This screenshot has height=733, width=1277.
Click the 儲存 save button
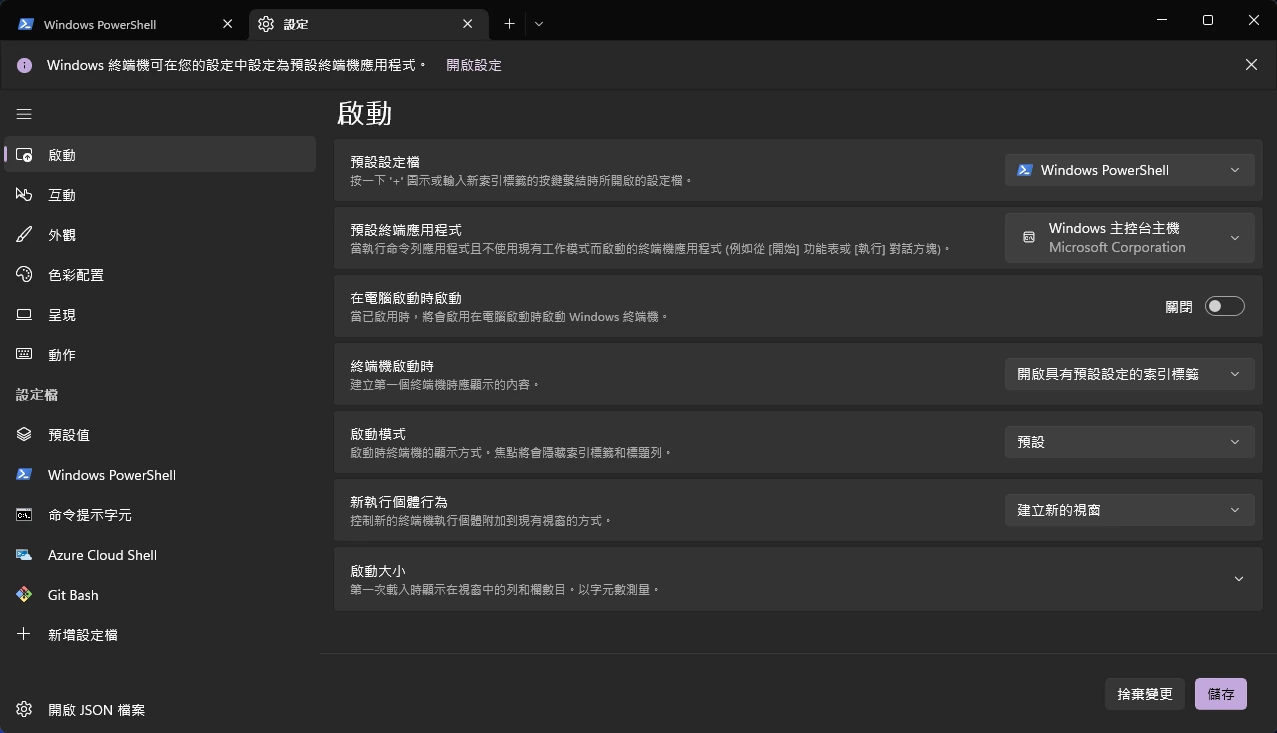click(x=1220, y=694)
